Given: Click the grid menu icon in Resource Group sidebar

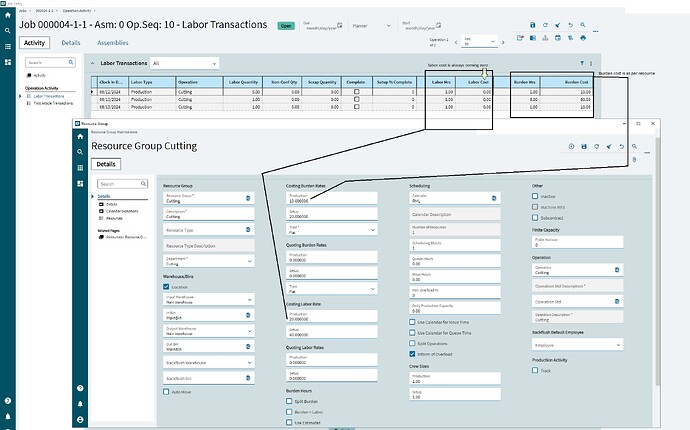Looking at the screenshot, I should 80,168.
